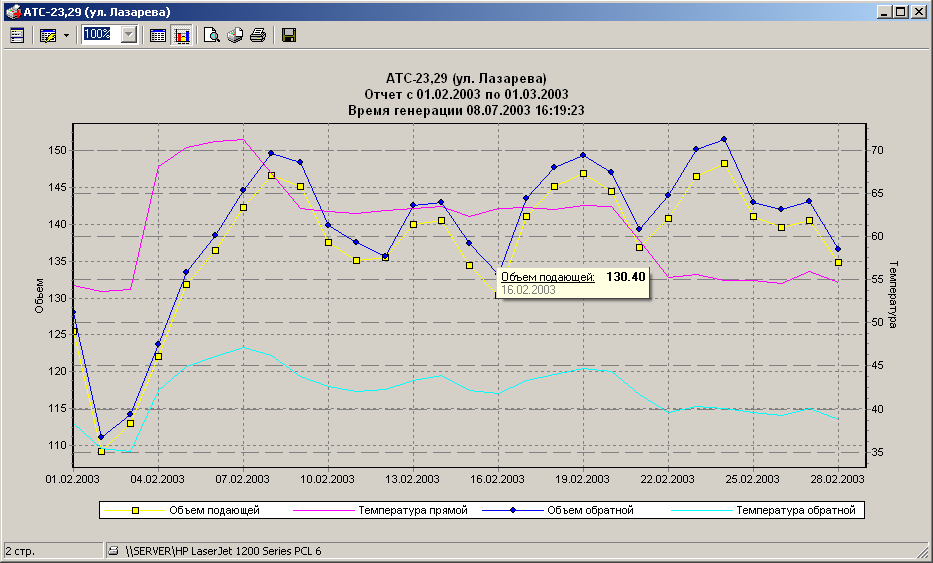Click the tooltip value 130.40
Image resolution: width=933 pixels, height=563 pixels.
pyautogui.click(x=625, y=277)
